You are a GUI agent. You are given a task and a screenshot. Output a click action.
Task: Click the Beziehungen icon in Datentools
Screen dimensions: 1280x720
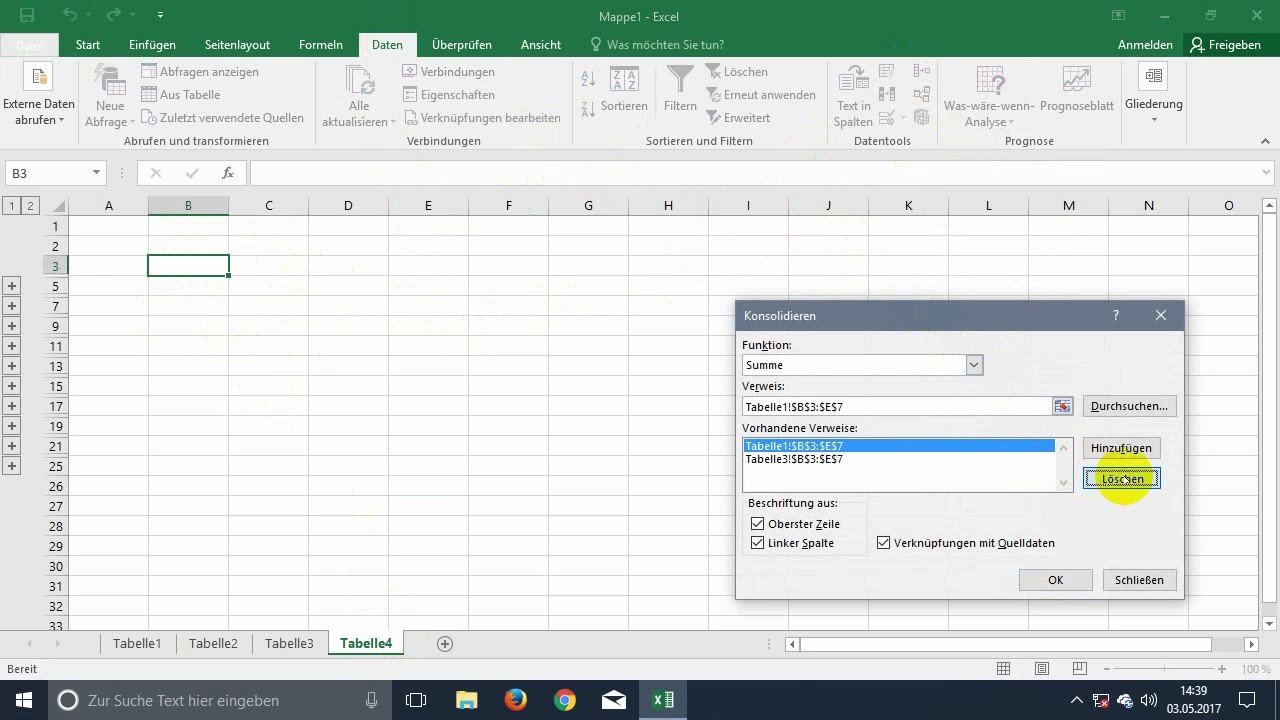tap(921, 95)
